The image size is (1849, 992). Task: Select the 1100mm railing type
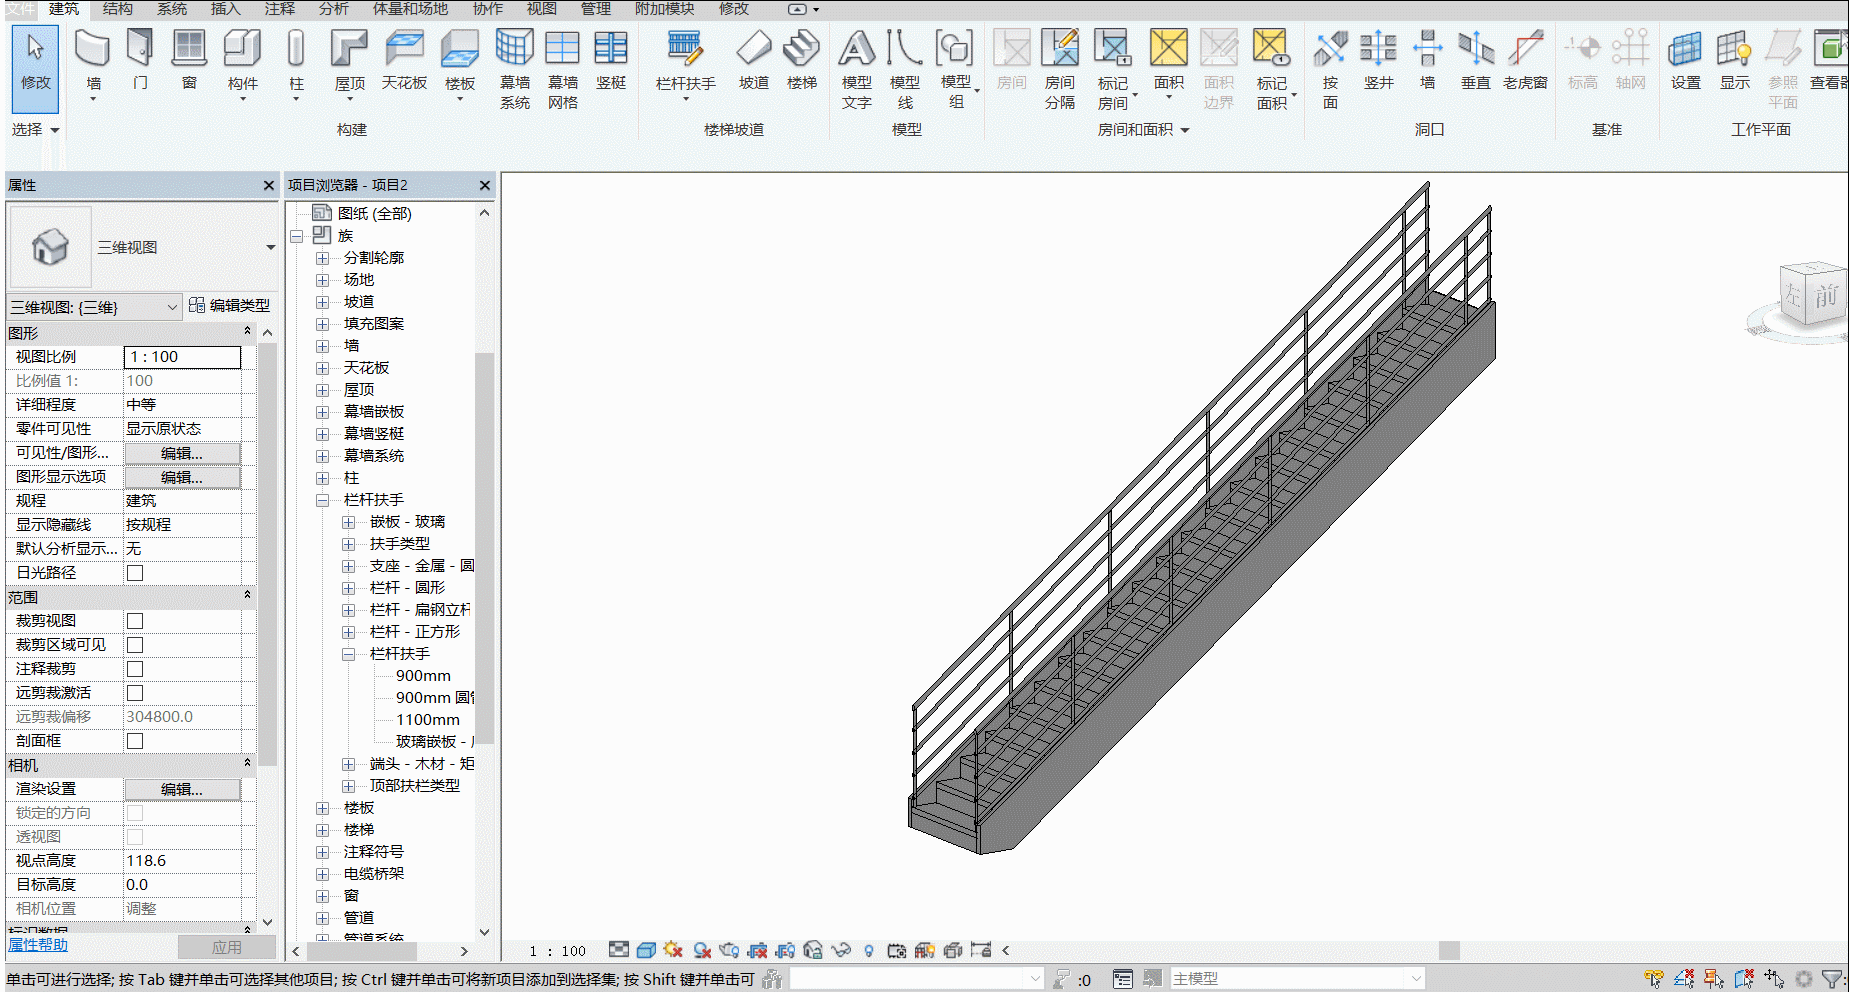tap(428, 720)
